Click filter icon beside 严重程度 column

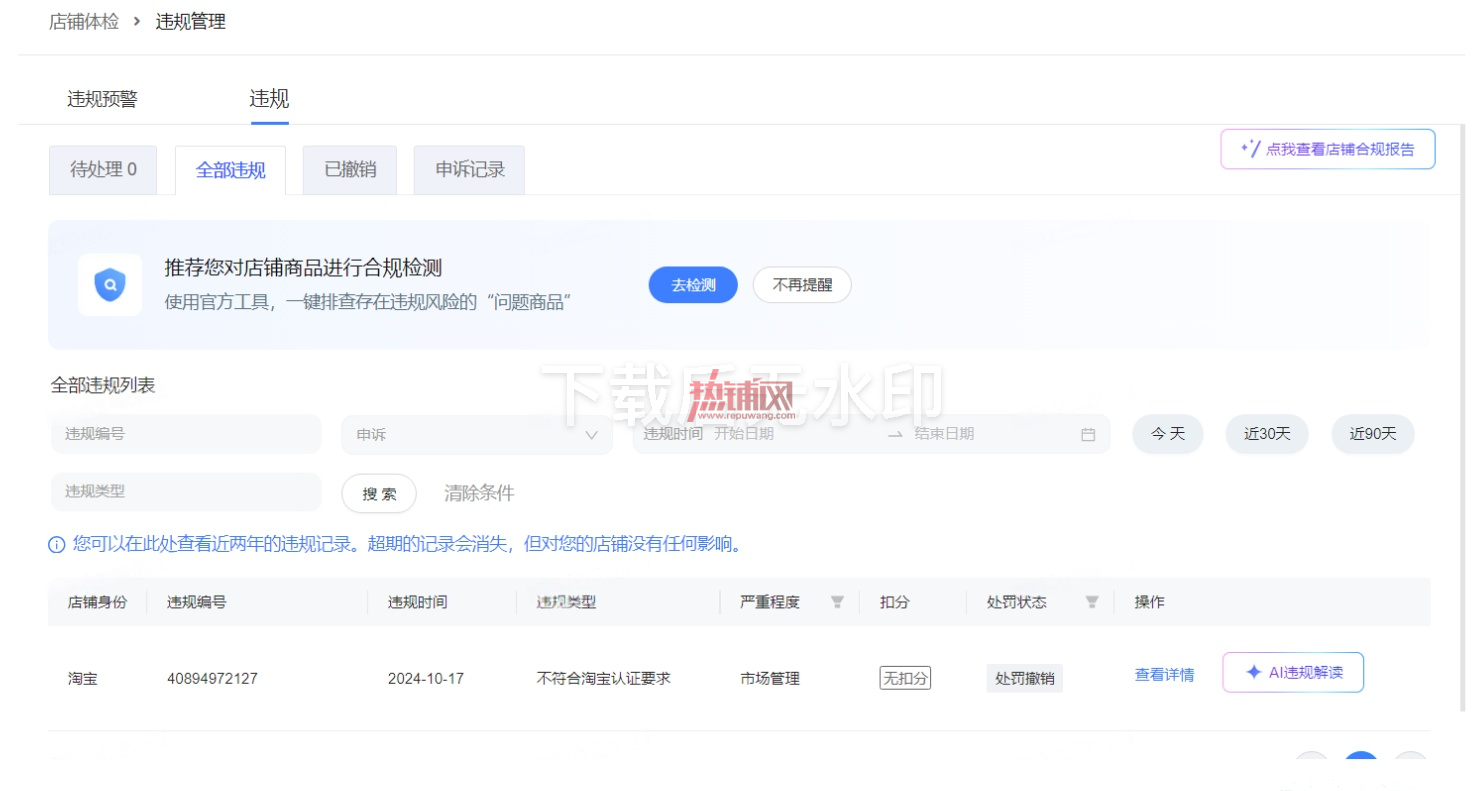837,602
